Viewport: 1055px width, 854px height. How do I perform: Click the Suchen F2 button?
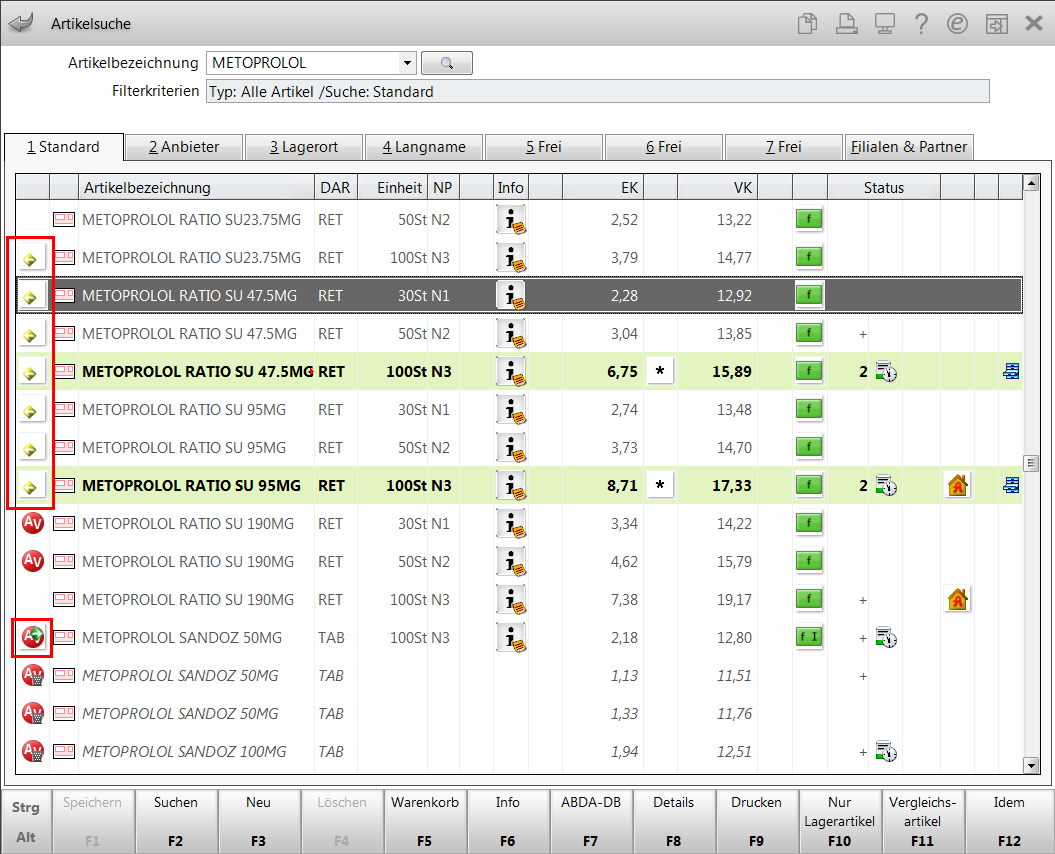176,821
